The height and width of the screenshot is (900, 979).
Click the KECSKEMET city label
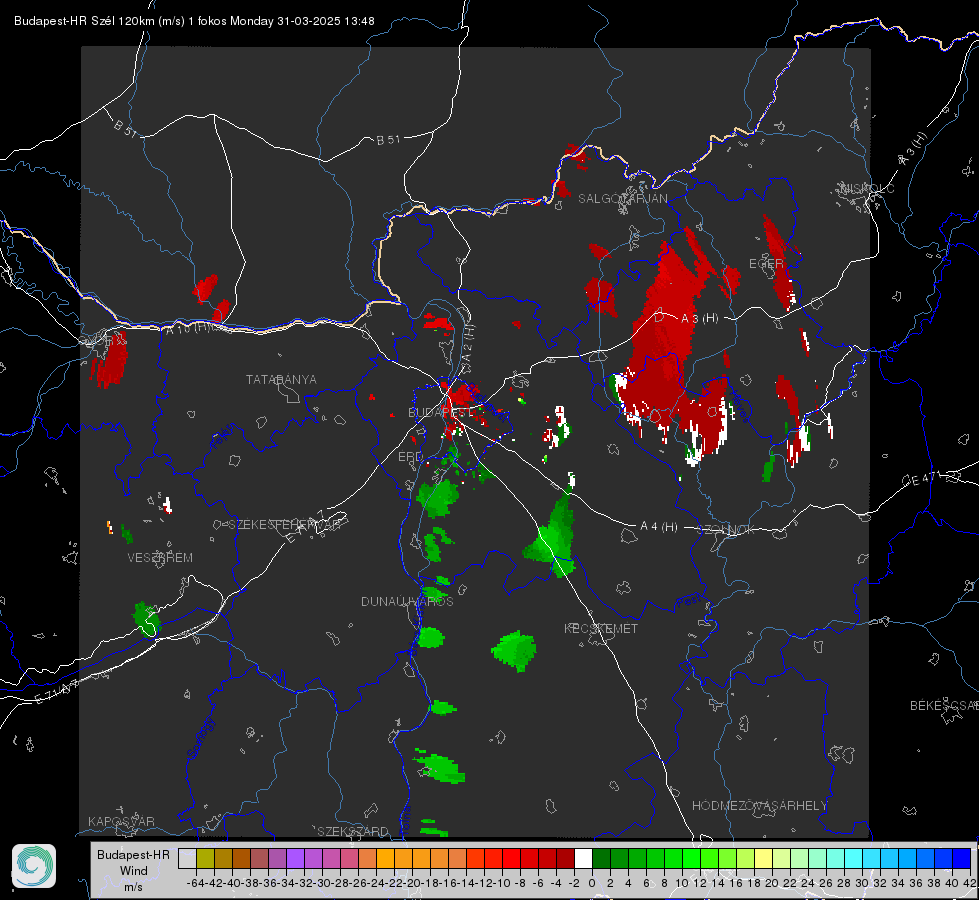pos(601,628)
